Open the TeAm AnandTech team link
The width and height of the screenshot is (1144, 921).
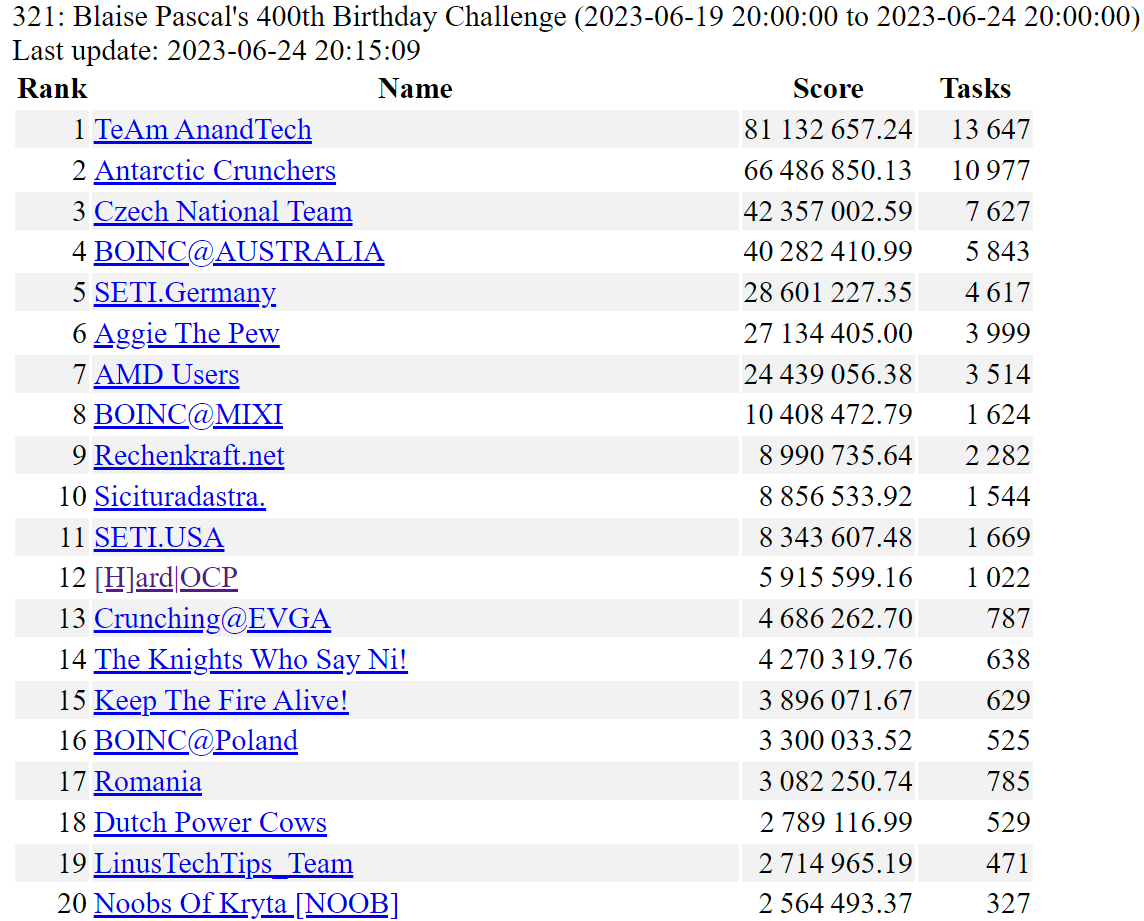point(203,130)
